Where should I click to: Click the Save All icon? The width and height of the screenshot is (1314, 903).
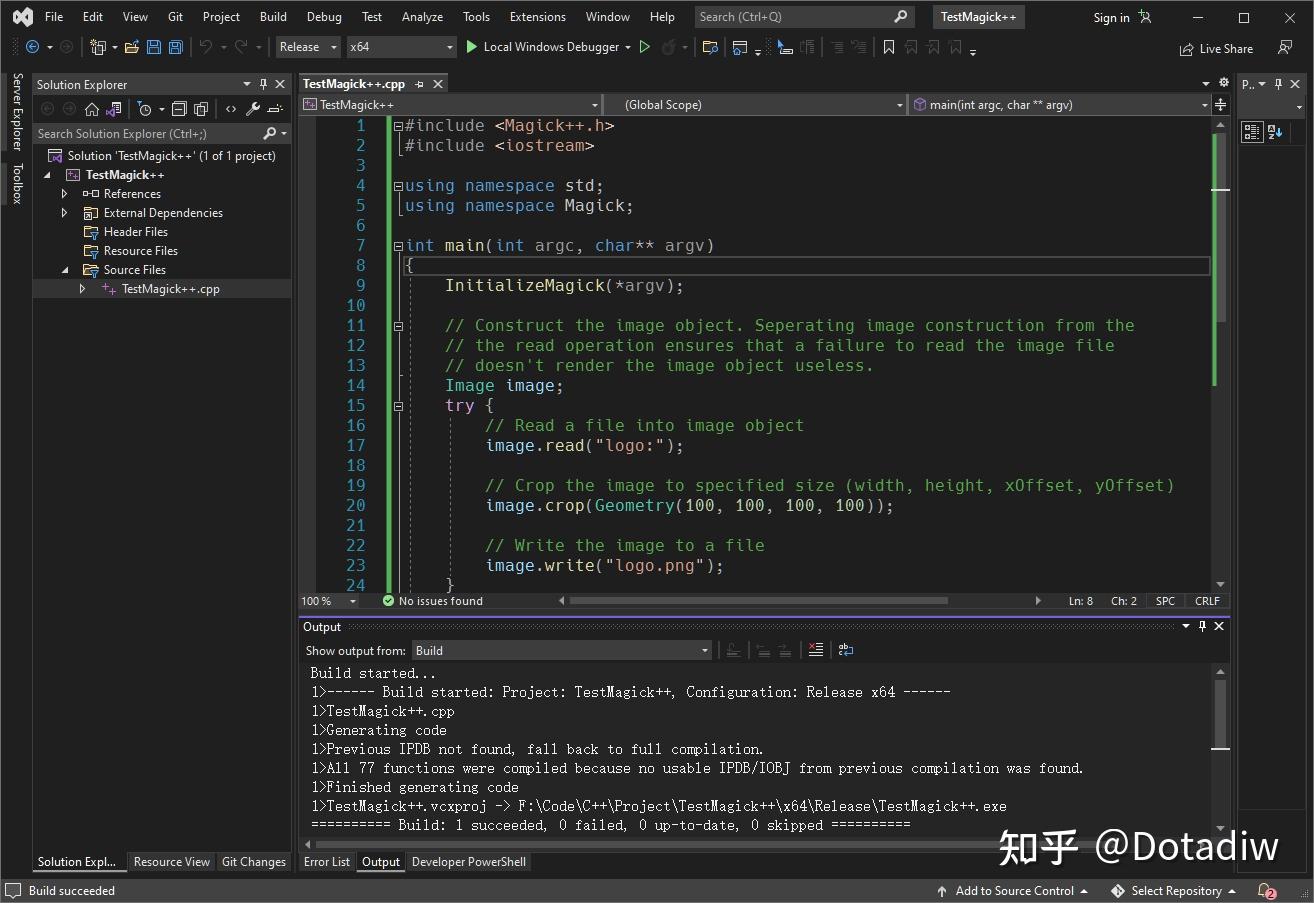pyautogui.click(x=174, y=46)
